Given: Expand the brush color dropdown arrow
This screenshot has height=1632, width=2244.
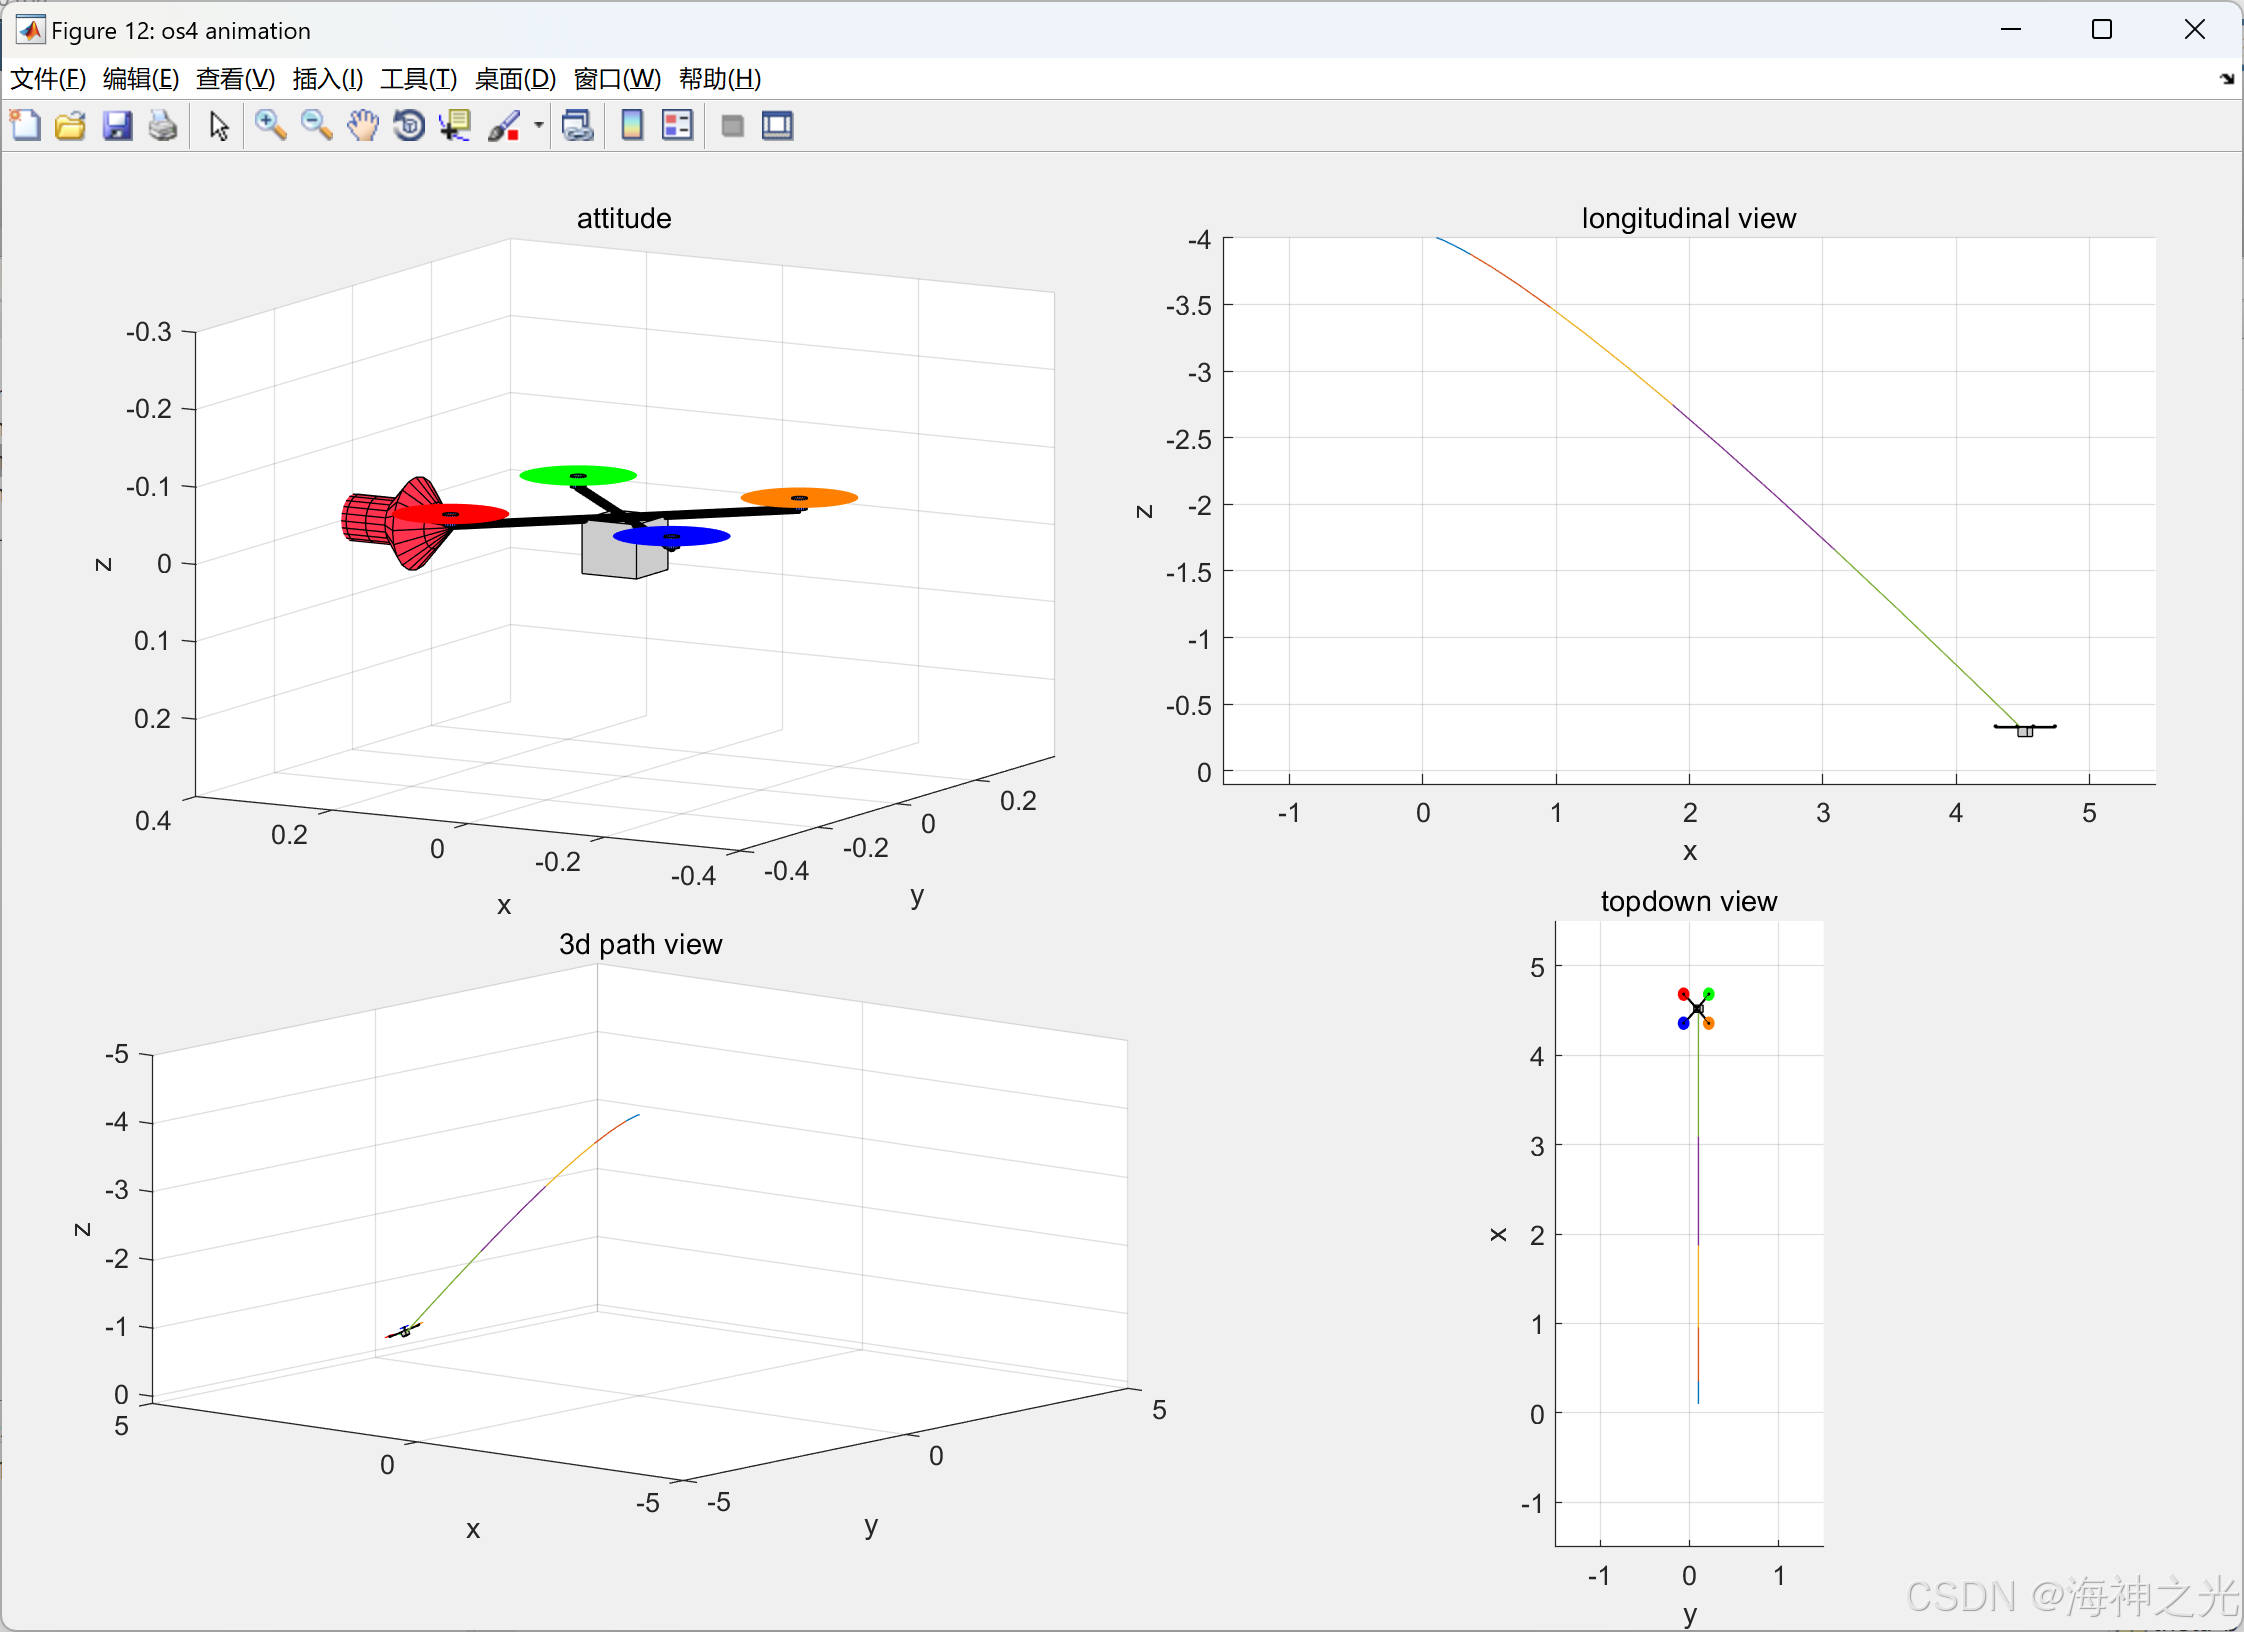Looking at the screenshot, I should [x=539, y=126].
